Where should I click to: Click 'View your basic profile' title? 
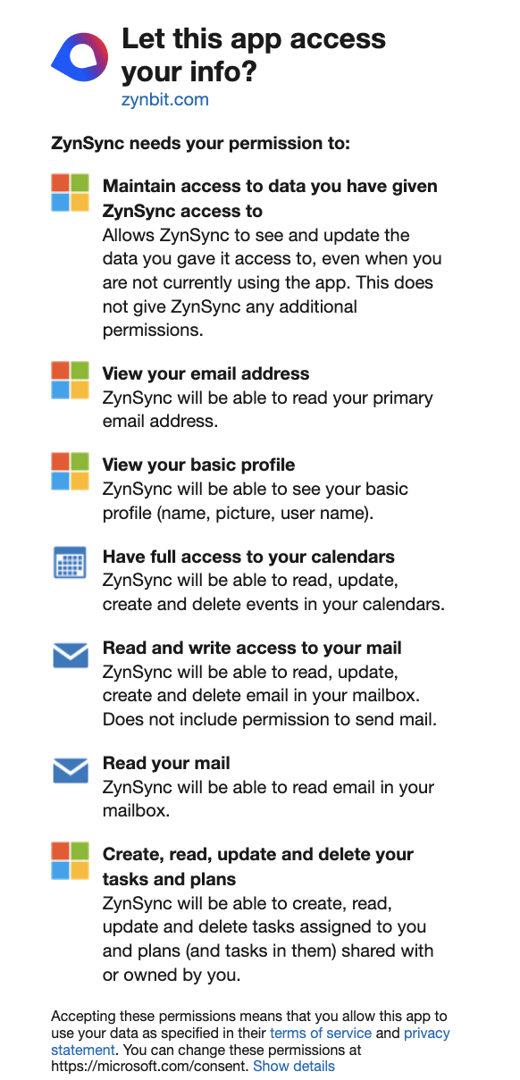click(199, 465)
